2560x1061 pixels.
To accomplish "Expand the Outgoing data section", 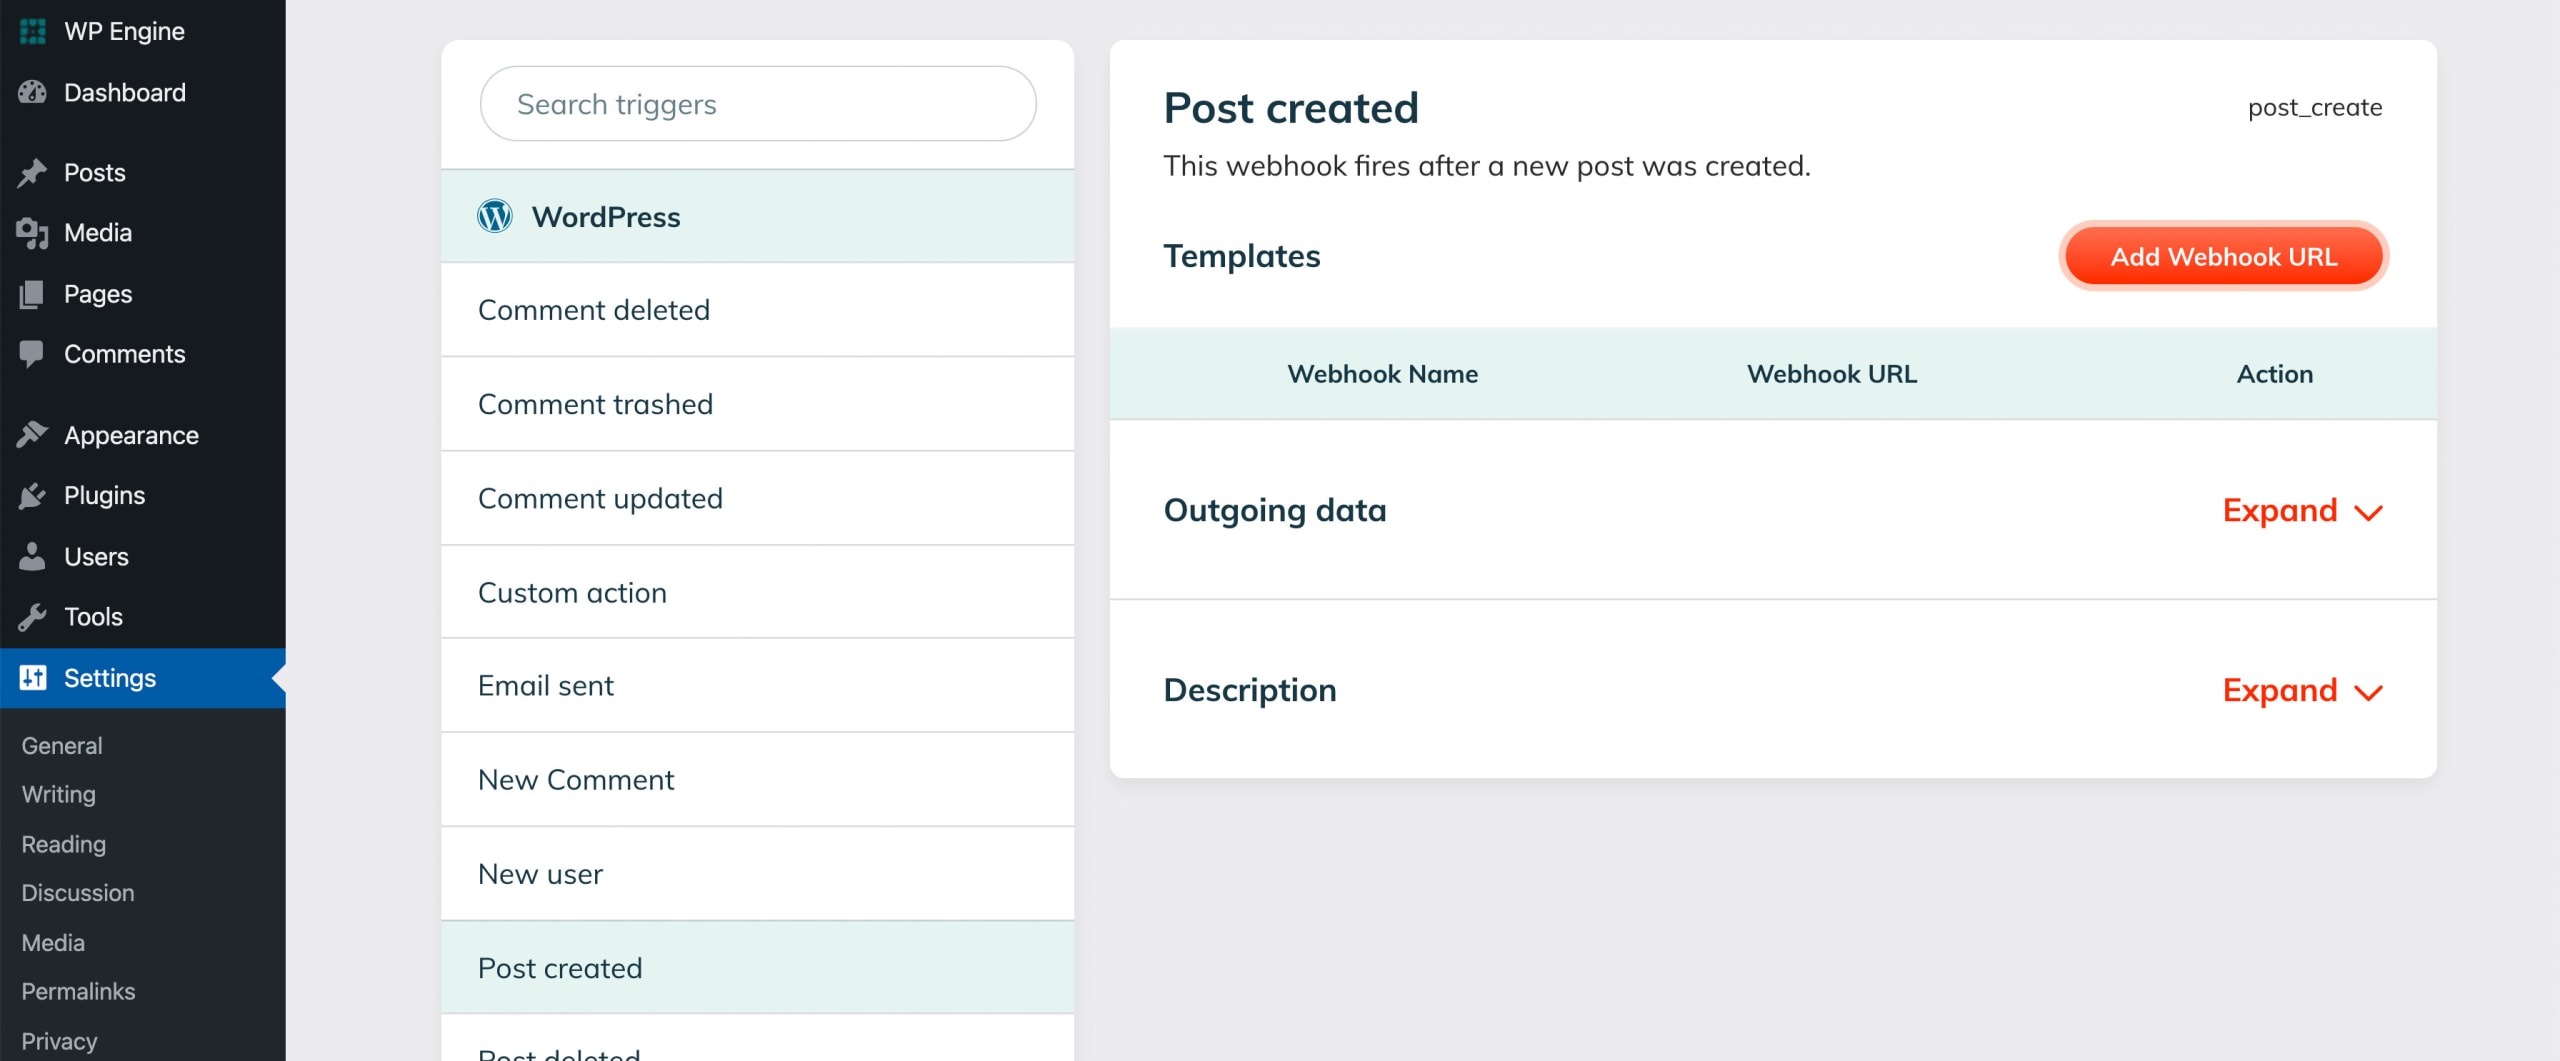I will 2303,511.
